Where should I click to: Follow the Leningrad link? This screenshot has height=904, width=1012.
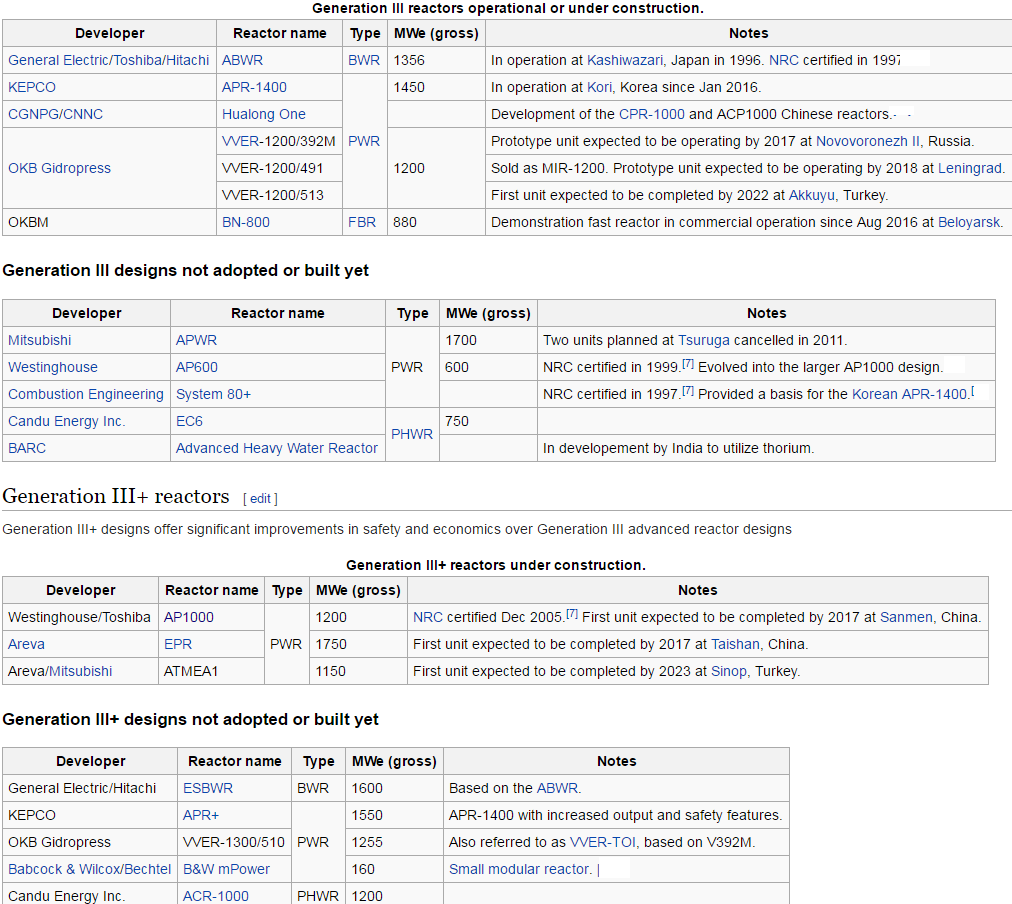970,168
